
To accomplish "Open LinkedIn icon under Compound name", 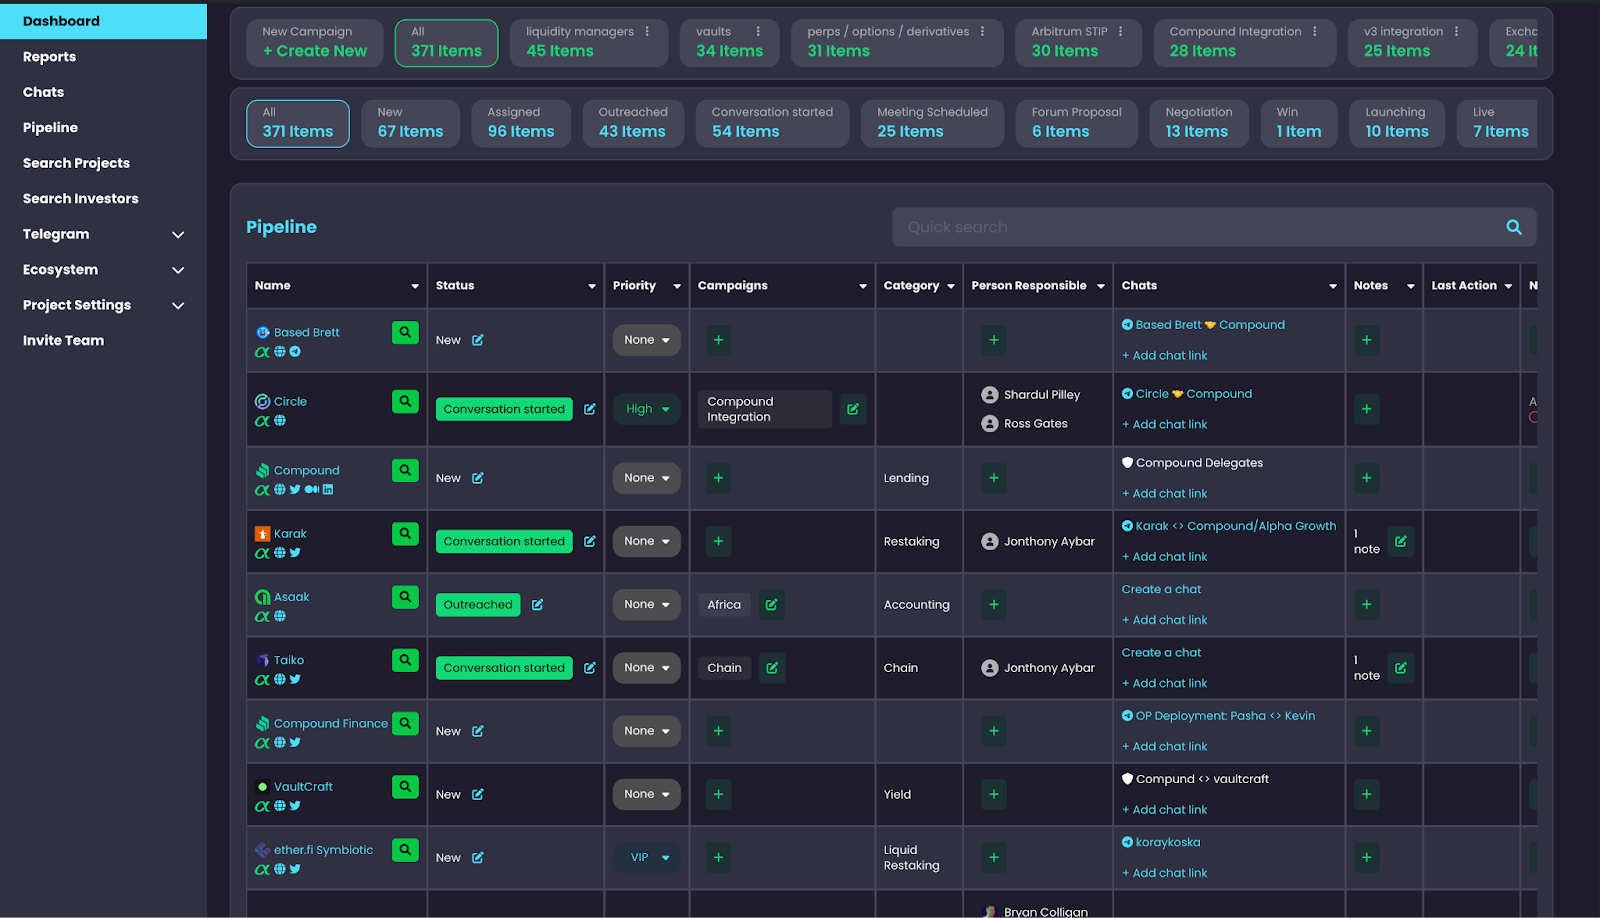I will click(x=328, y=490).
